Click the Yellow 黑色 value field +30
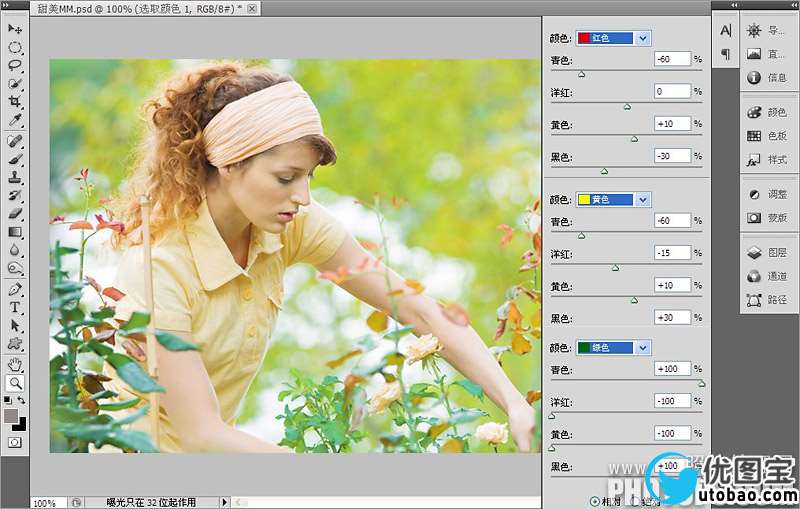800x509 pixels. click(x=672, y=317)
